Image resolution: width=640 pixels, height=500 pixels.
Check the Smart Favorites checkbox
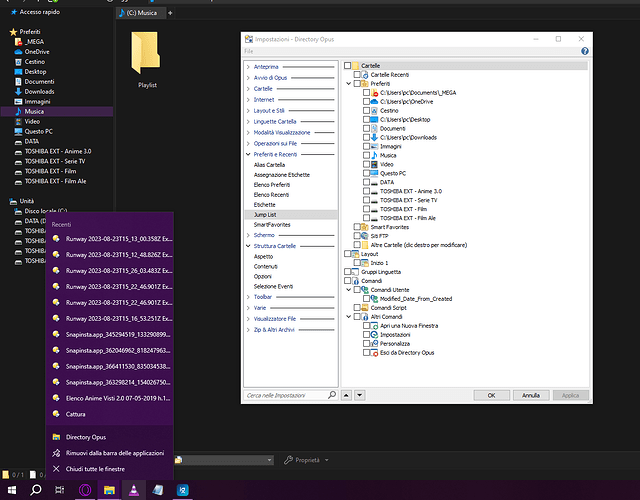[x=357, y=227]
